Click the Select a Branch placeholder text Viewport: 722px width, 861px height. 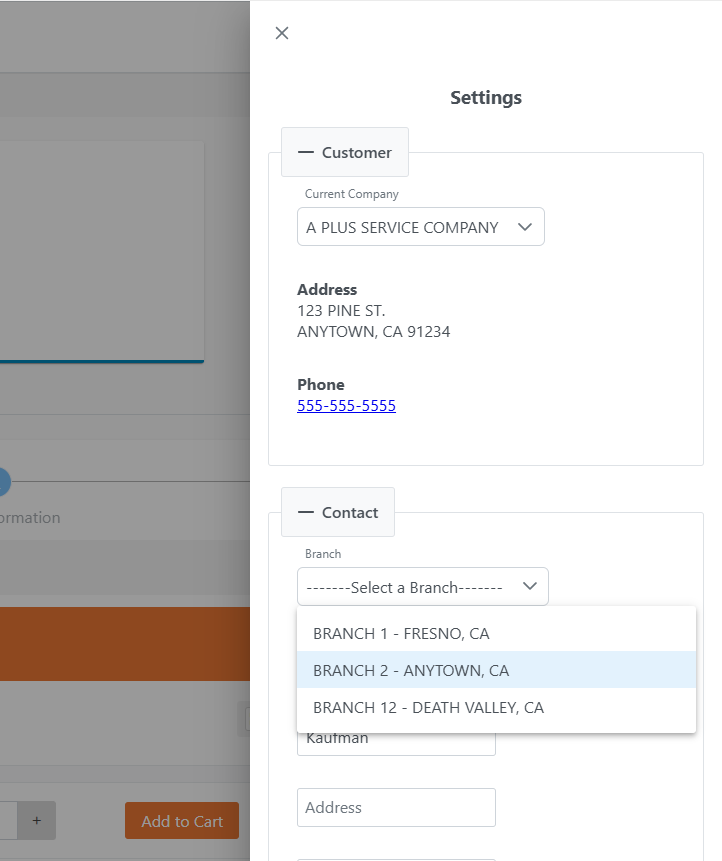click(x=404, y=588)
